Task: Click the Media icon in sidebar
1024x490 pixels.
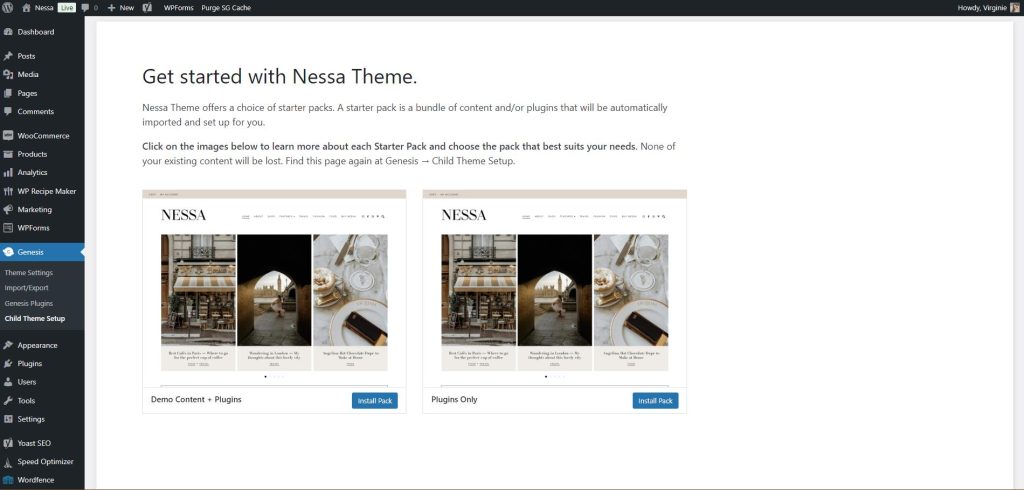Action: point(8,74)
